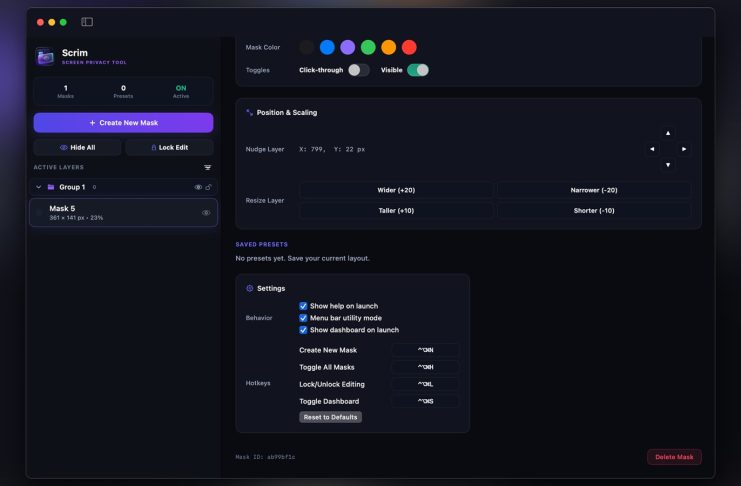The height and width of the screenshot is (486, 741).
Task: Toggle Group 1 visibility eye
Action: point(198,187)
